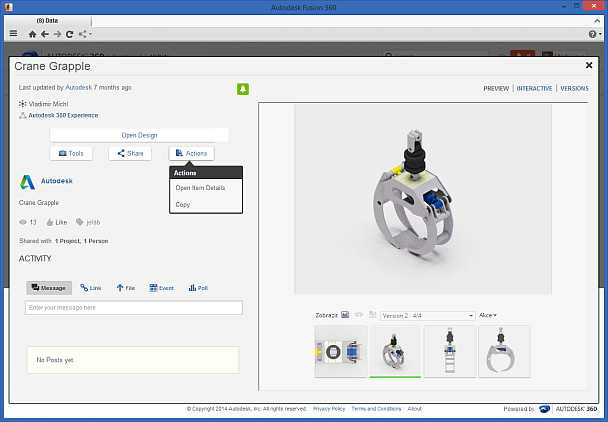Click the Share button

coord(130,153)
